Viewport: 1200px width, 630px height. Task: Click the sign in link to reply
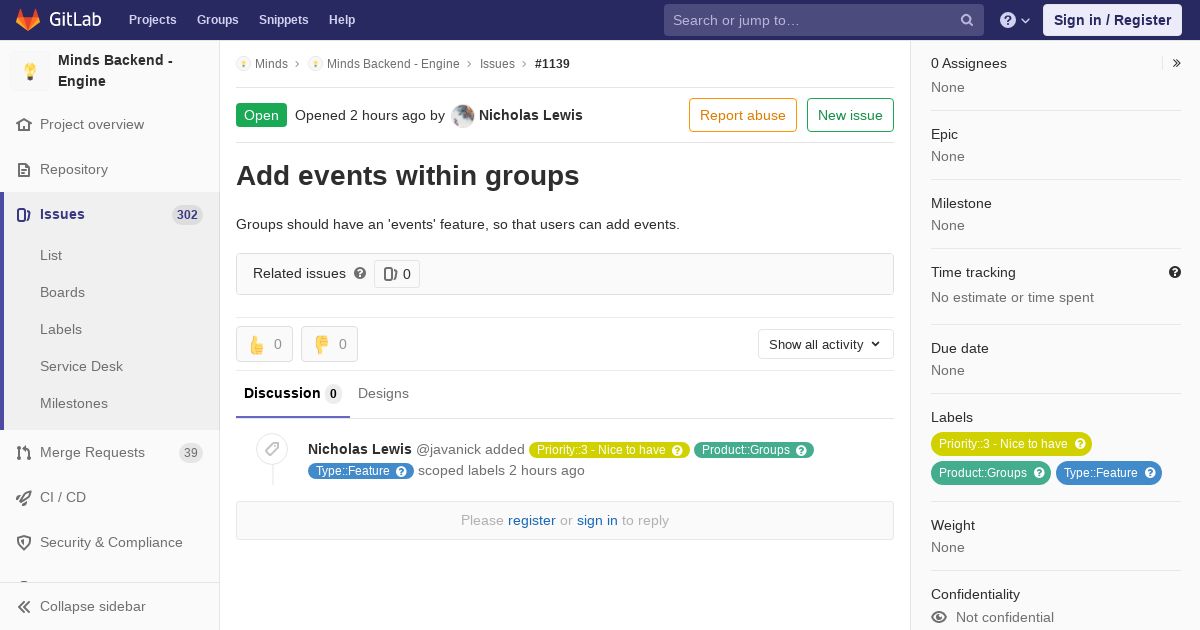597,520
